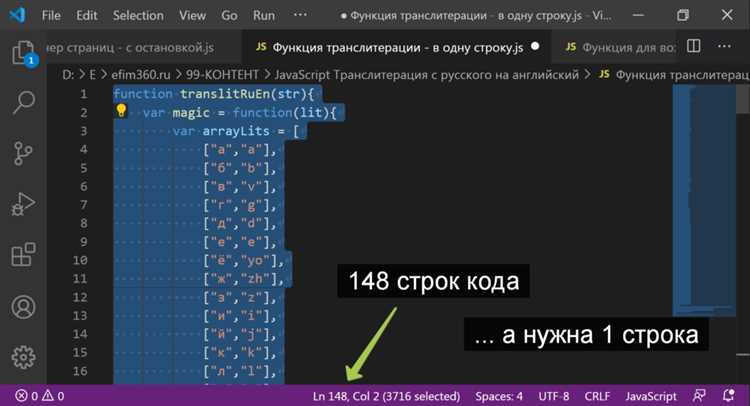Click line number 1 in gutter
Screen dimensions: 750x406
[84, 94]
